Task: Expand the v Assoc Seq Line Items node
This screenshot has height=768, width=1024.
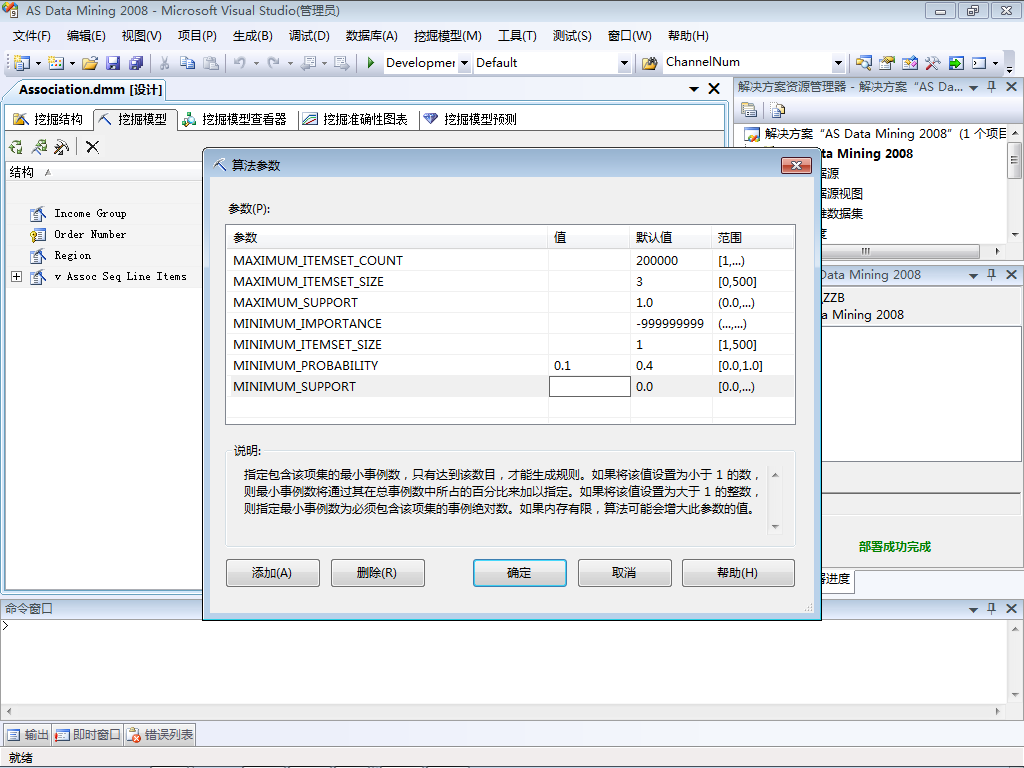Action: pyautogui.click(x=17, y=276)
